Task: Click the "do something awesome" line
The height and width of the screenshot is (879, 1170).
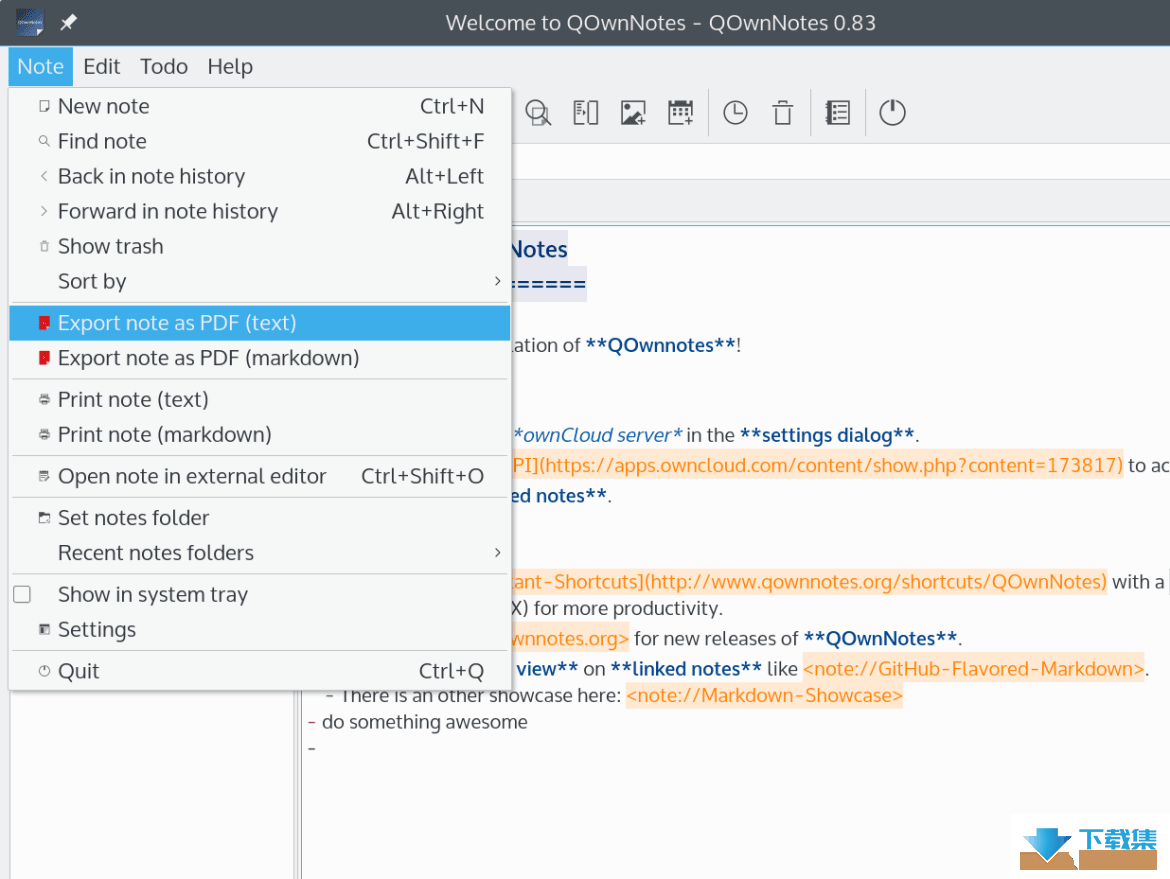Action: click(425, 722)
